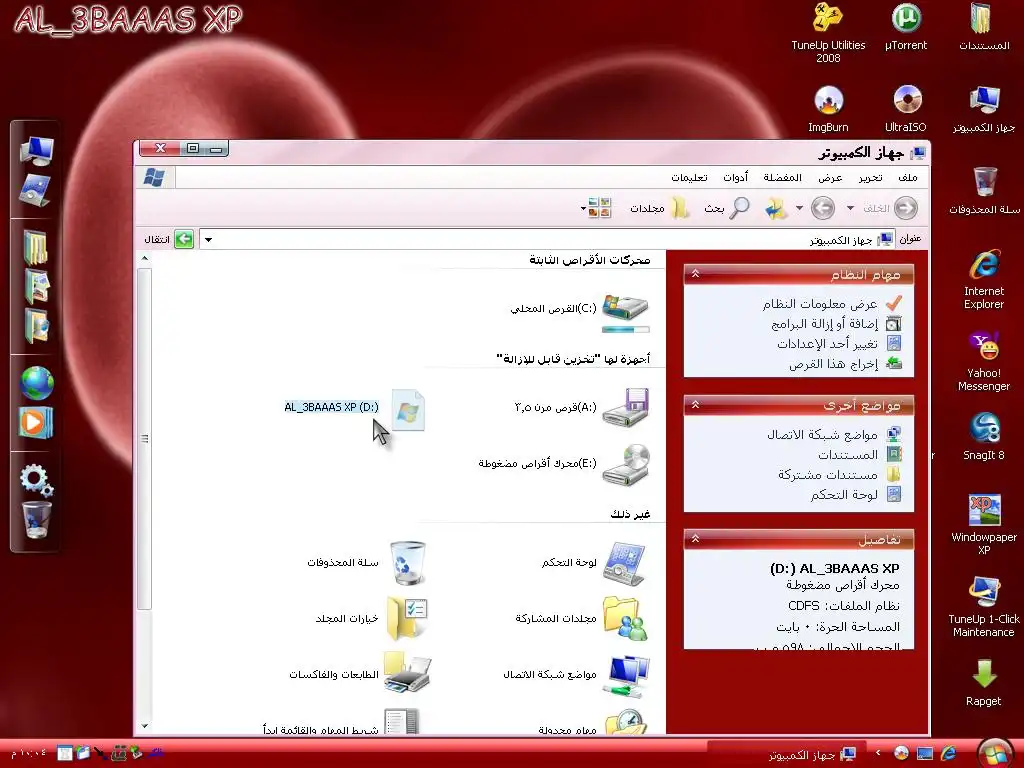Open the folder options خيارات المجلد icon
Image resolution: width=1024 pixels, height=768 pixels.
(408, 618)
